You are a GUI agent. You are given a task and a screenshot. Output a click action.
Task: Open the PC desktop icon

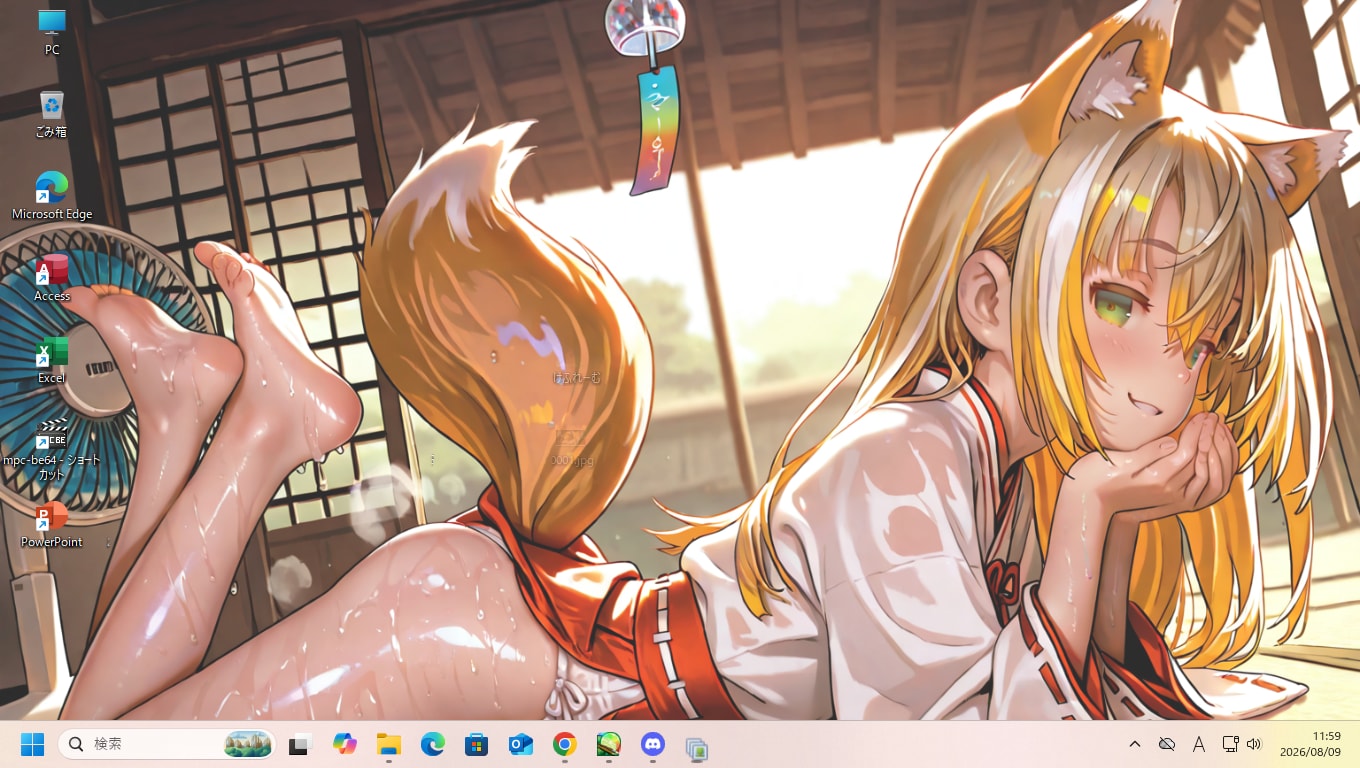point(52,32)
